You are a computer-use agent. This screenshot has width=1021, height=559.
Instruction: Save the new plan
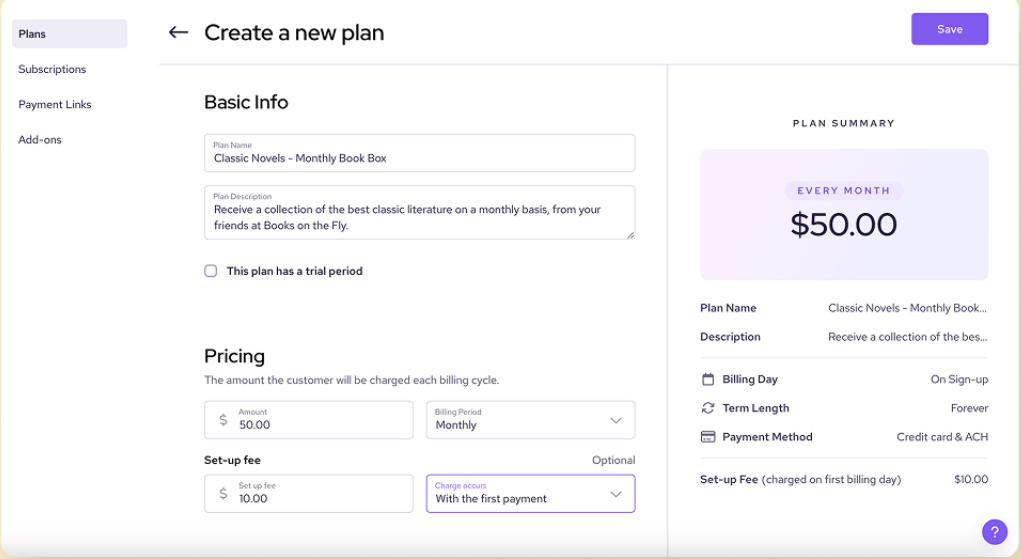pyautogui.click(x=949, y=29)
